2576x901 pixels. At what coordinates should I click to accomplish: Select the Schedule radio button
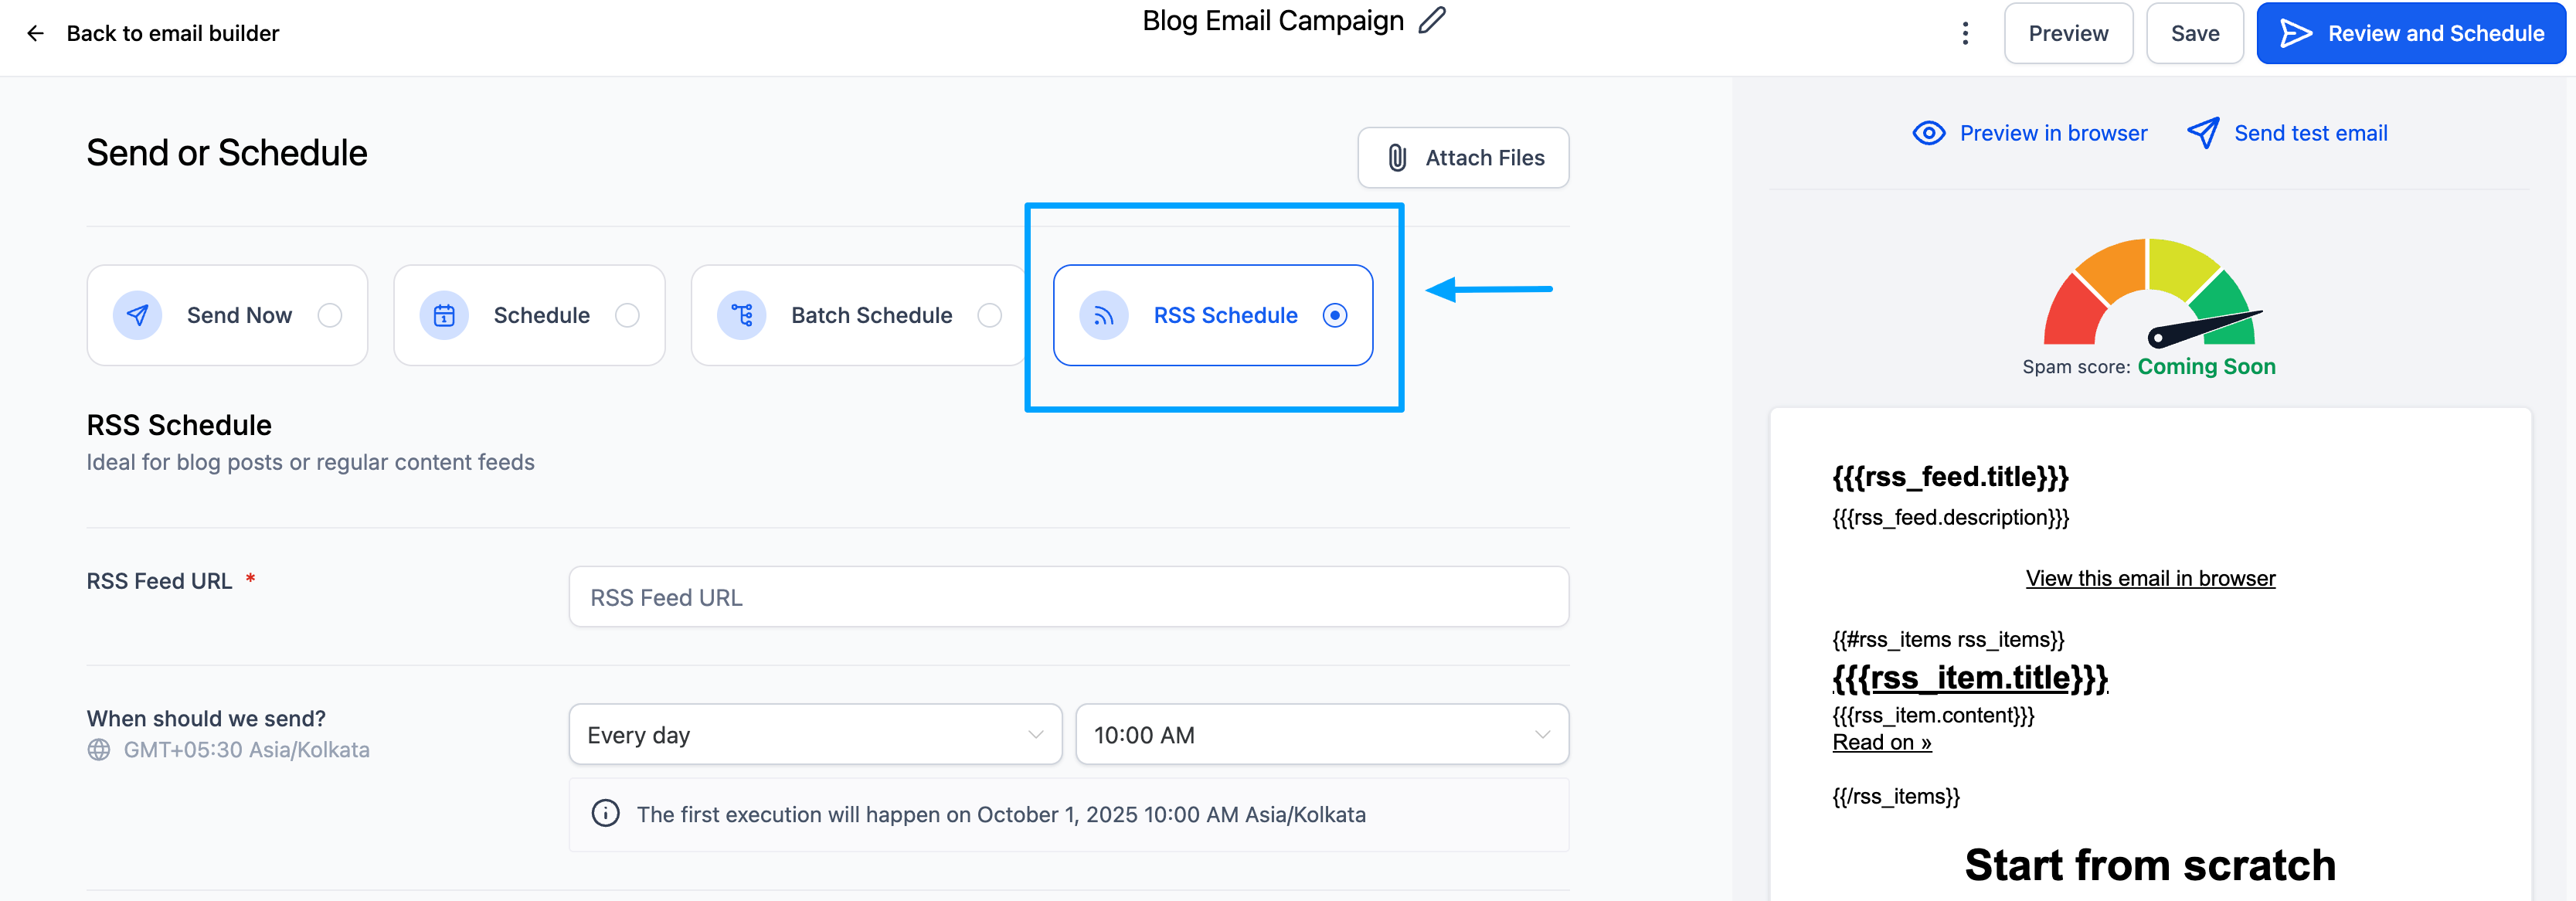coord(627,316)
